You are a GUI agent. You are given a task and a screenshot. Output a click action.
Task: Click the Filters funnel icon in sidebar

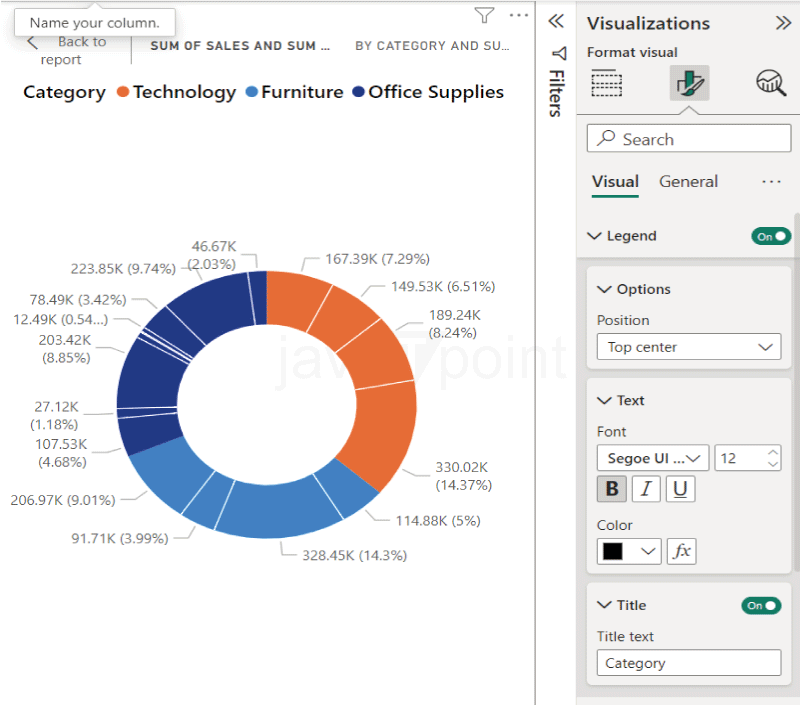(x=559, y=53)
